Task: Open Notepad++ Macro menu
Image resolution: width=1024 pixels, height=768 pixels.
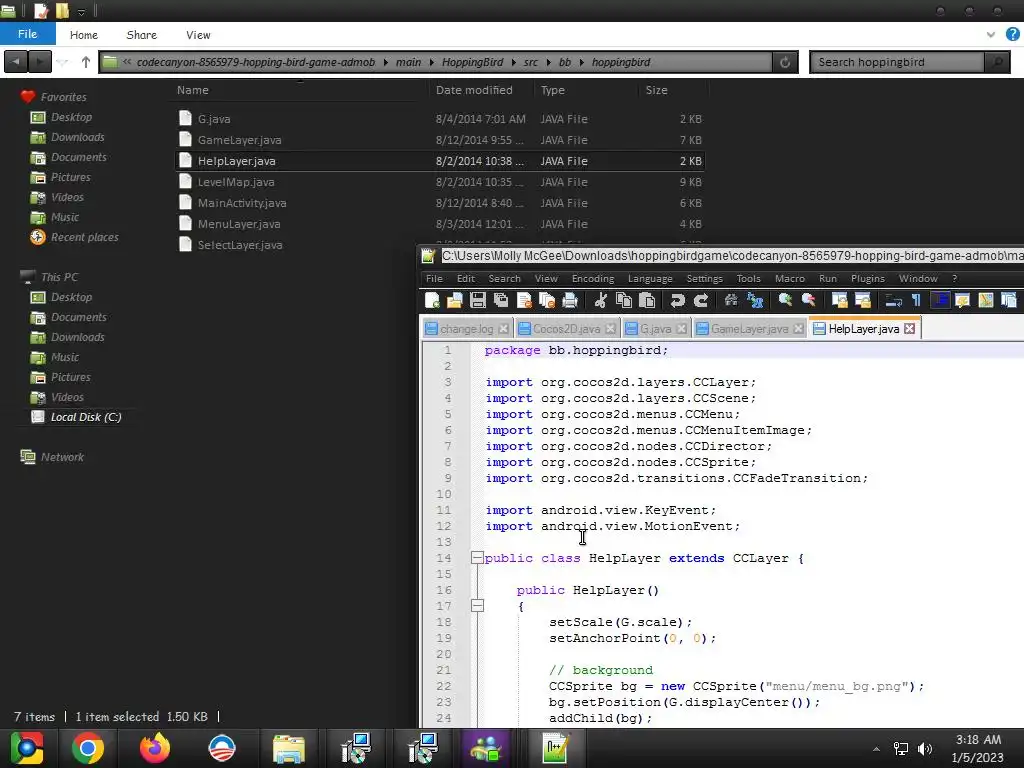Action: pos(790,278)
